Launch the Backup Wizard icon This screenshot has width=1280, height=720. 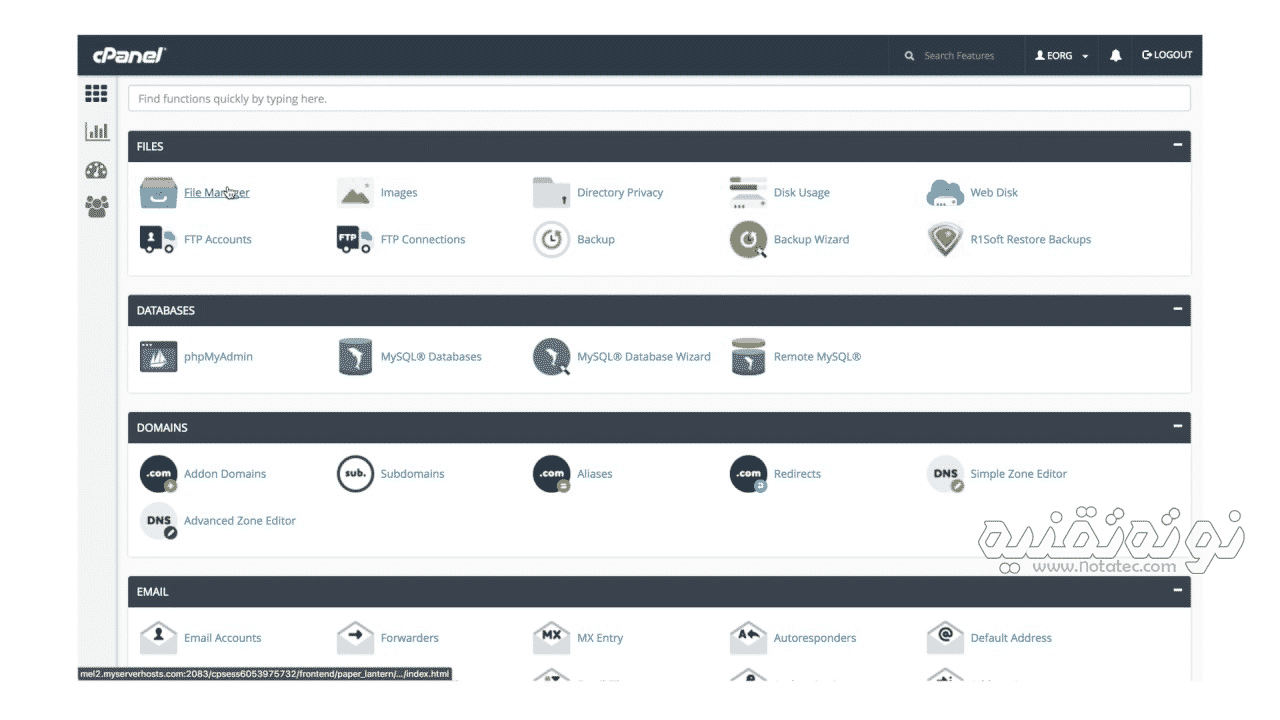(748, 240)
